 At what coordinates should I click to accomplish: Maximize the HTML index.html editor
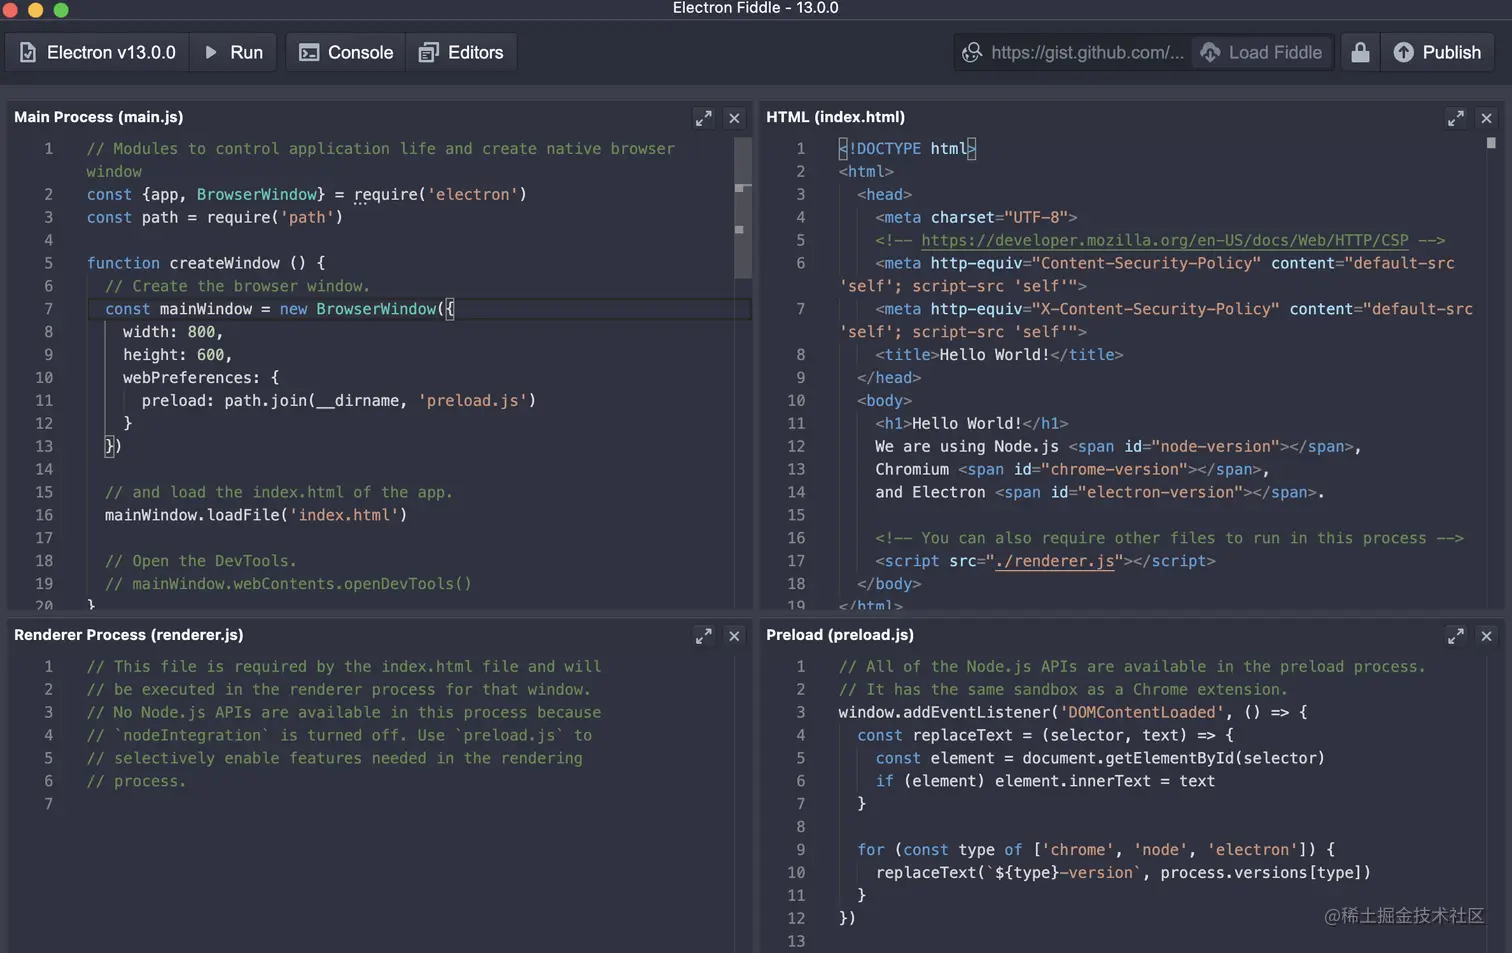pos(1456,118)
